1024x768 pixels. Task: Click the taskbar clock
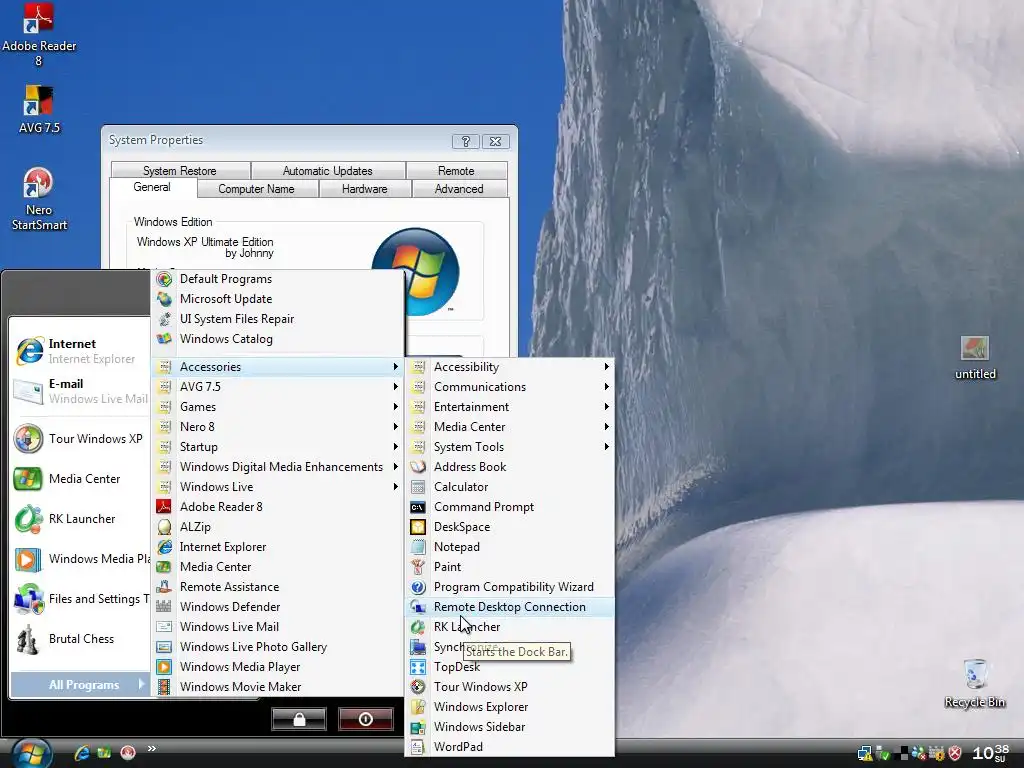(991, 753)
